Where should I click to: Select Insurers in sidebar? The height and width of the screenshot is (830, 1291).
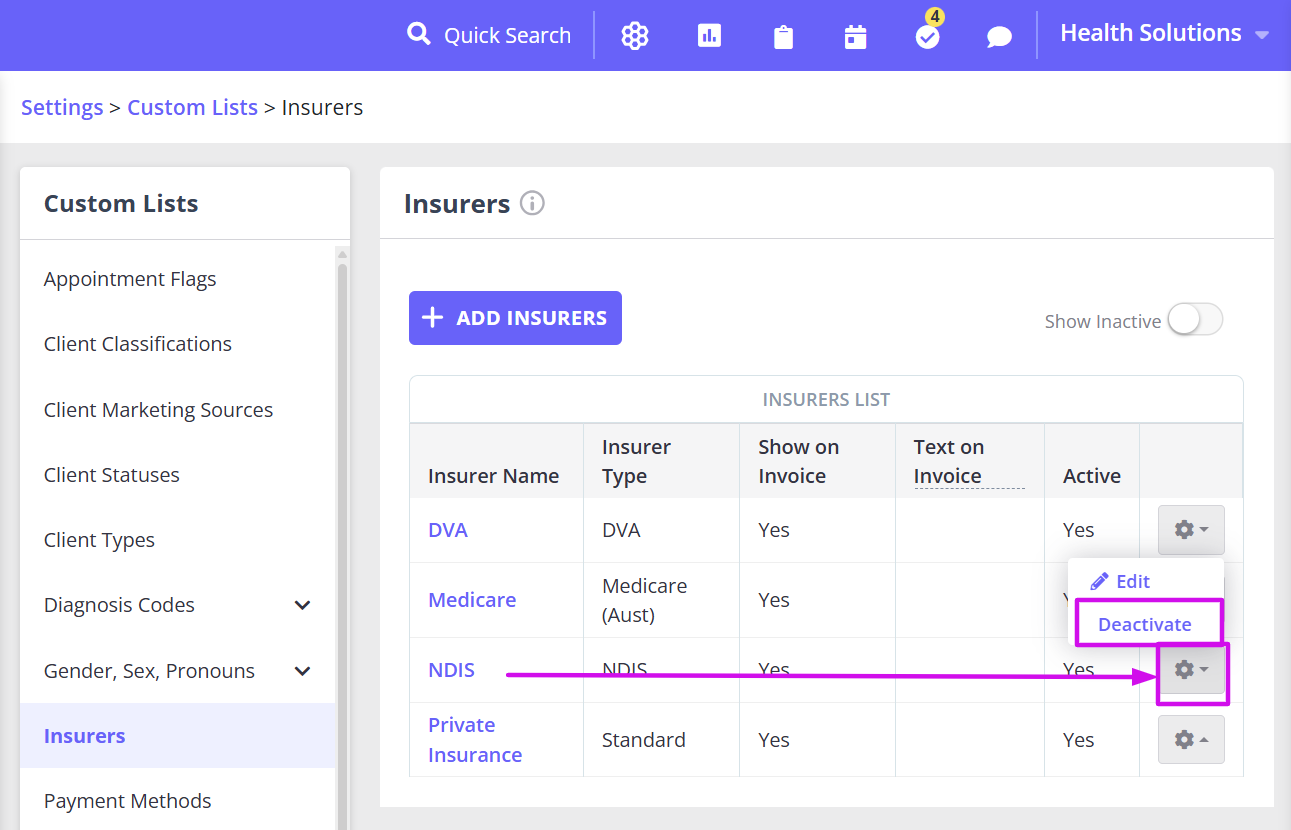(x=178, y=736)
